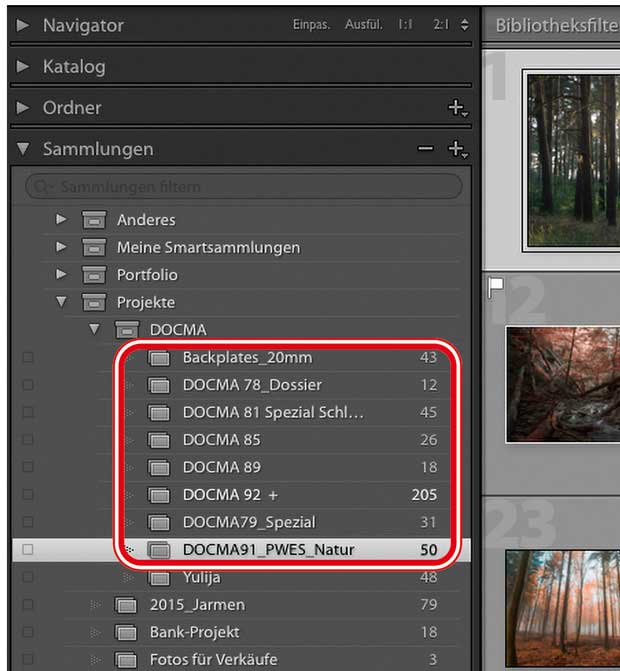
Task: Click the count 50 for DOCMA91_PWES_Natur
Action: coord(428,550)
